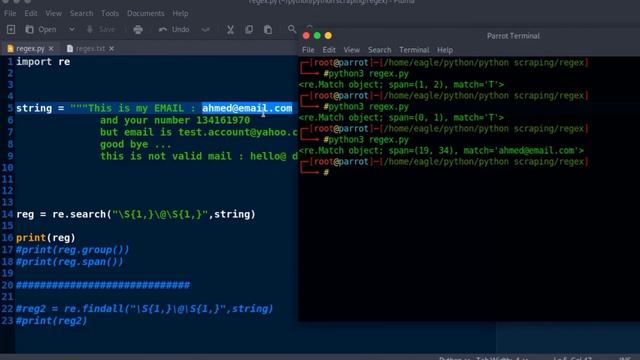Click the '#reg2 = re.findall' comment line
The width and height of the screenshot is (640, 360).
pyautogui.click(x=144, y=309)
